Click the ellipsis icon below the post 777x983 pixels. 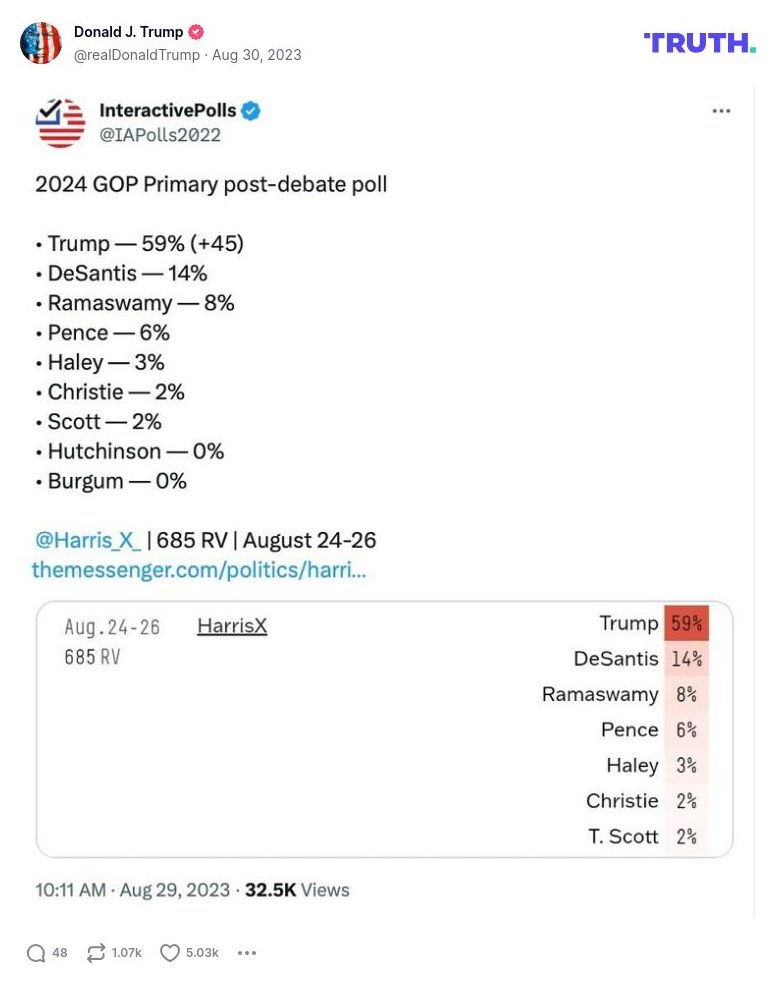click(x=247, y=953)
